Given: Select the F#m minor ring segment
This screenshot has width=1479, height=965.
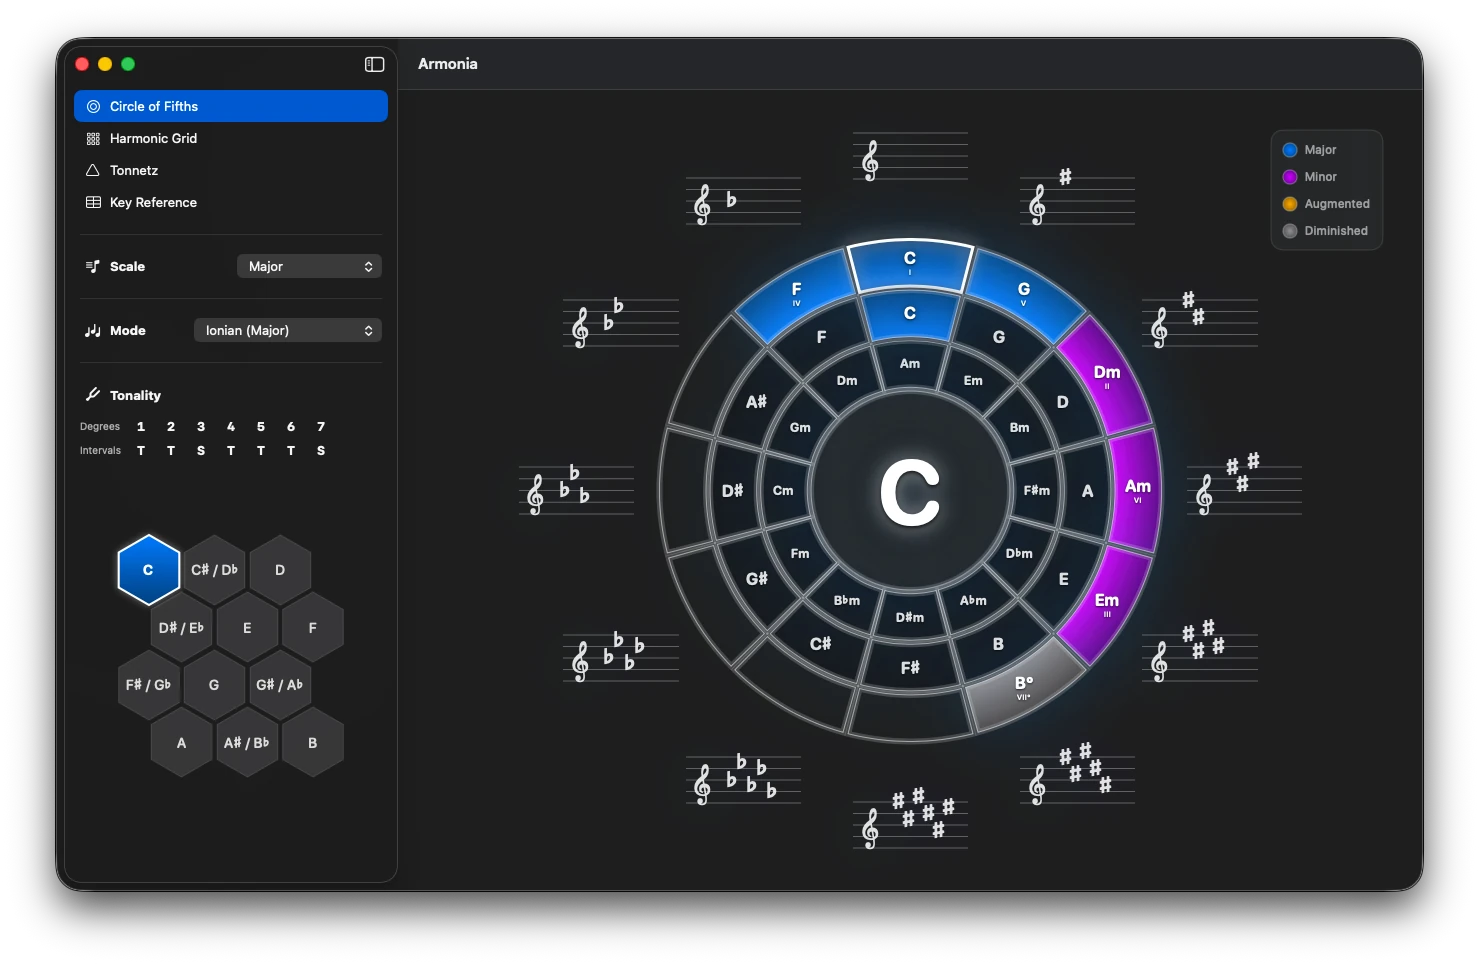Looking at the screenshot, I should point(1037,491).
